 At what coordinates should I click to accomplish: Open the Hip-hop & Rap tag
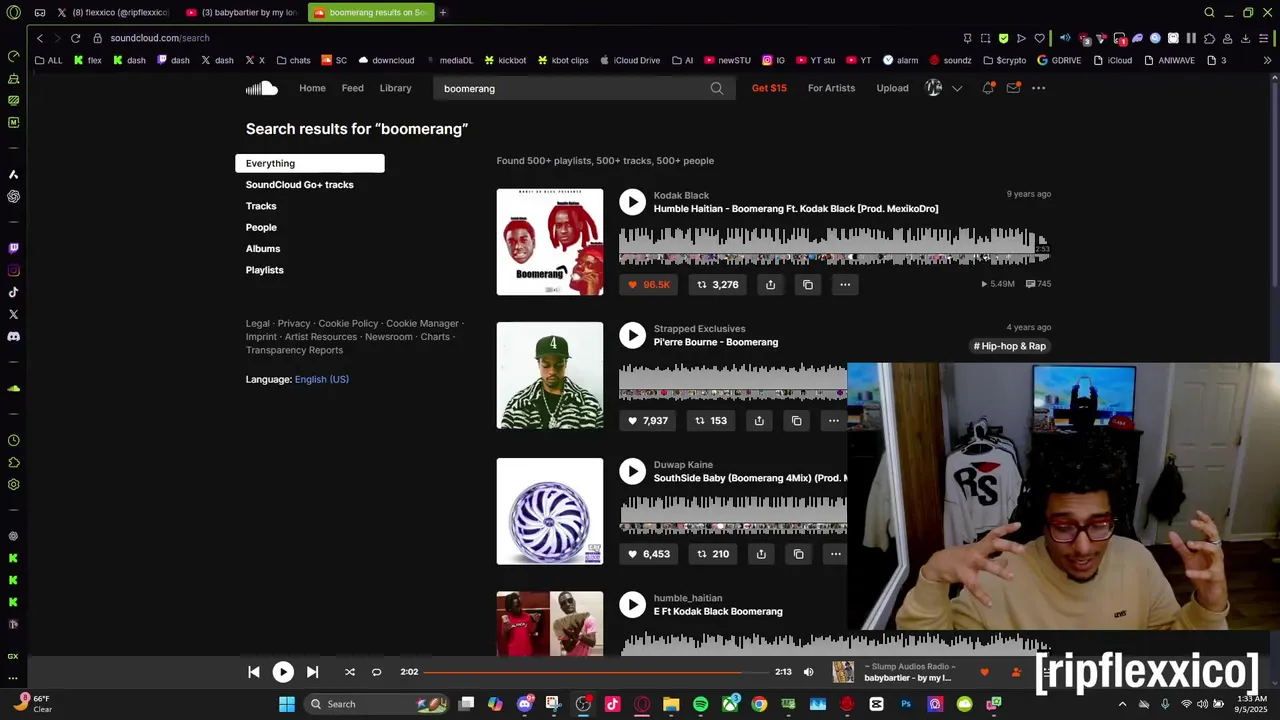[1010, 346]
